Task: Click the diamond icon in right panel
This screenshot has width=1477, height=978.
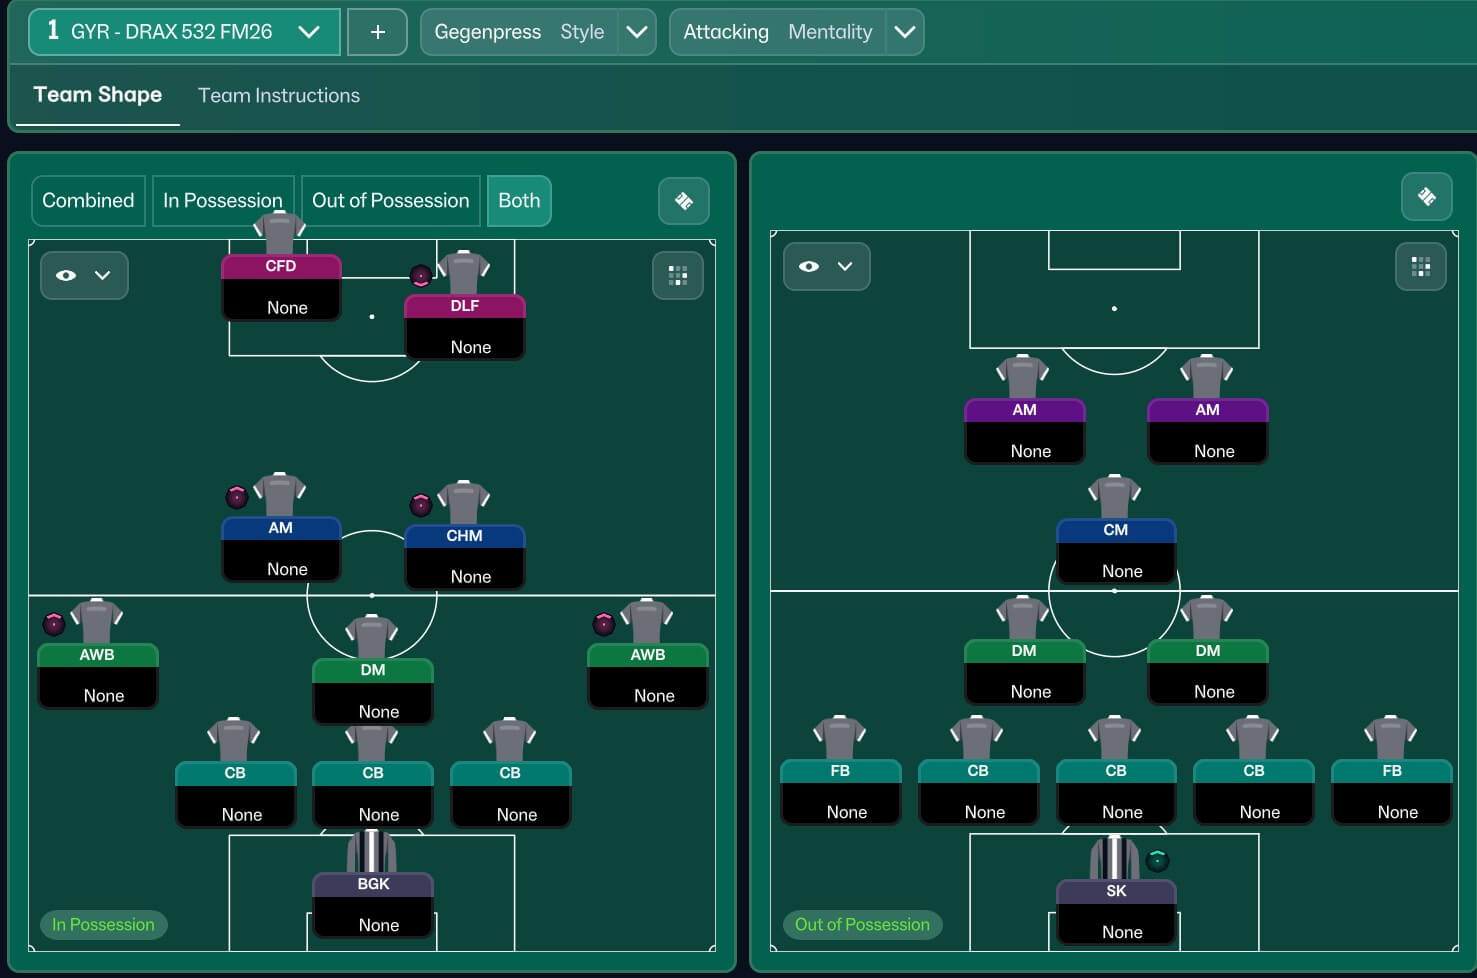Action: (1426, 197)
